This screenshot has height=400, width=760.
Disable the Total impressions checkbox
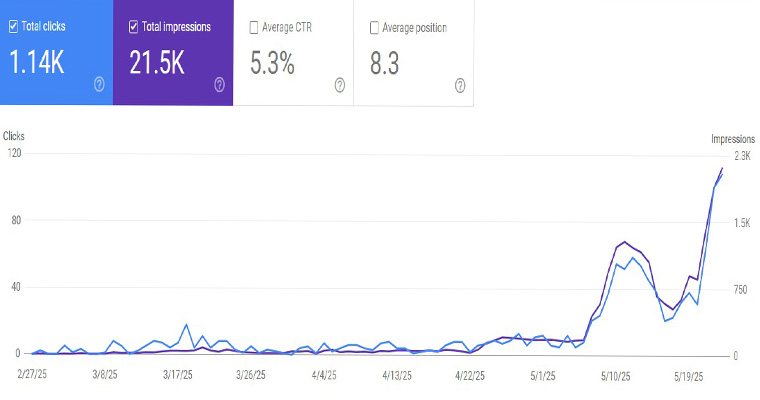(134, 27)
